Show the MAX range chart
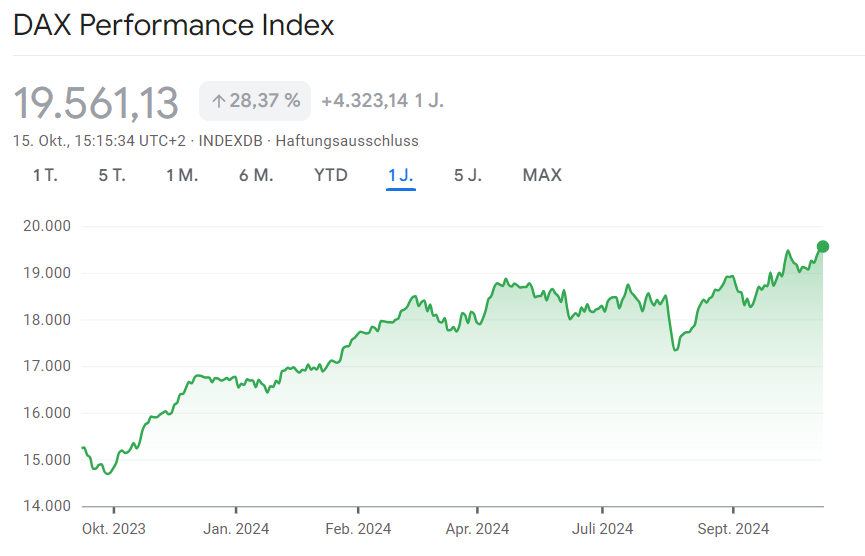The image size is (865, 556). click(542, 175)
